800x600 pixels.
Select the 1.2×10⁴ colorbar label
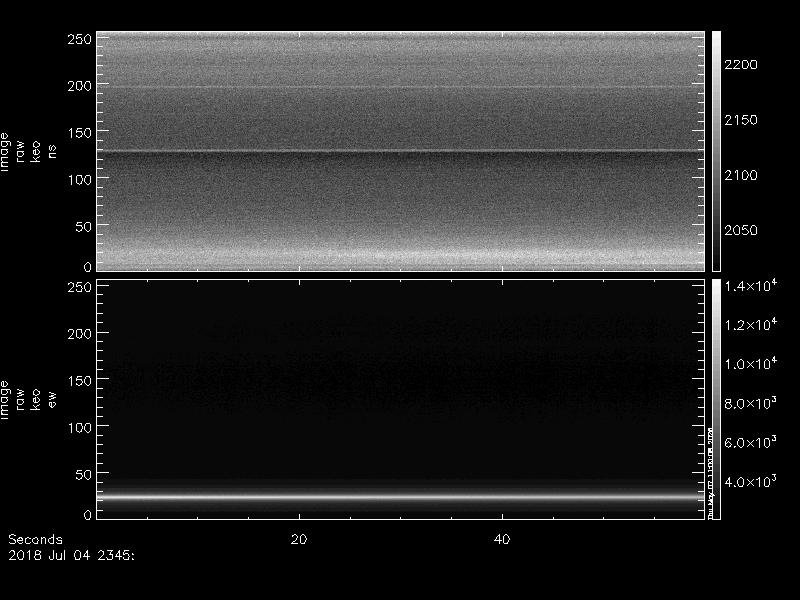[x=751, y=324]
